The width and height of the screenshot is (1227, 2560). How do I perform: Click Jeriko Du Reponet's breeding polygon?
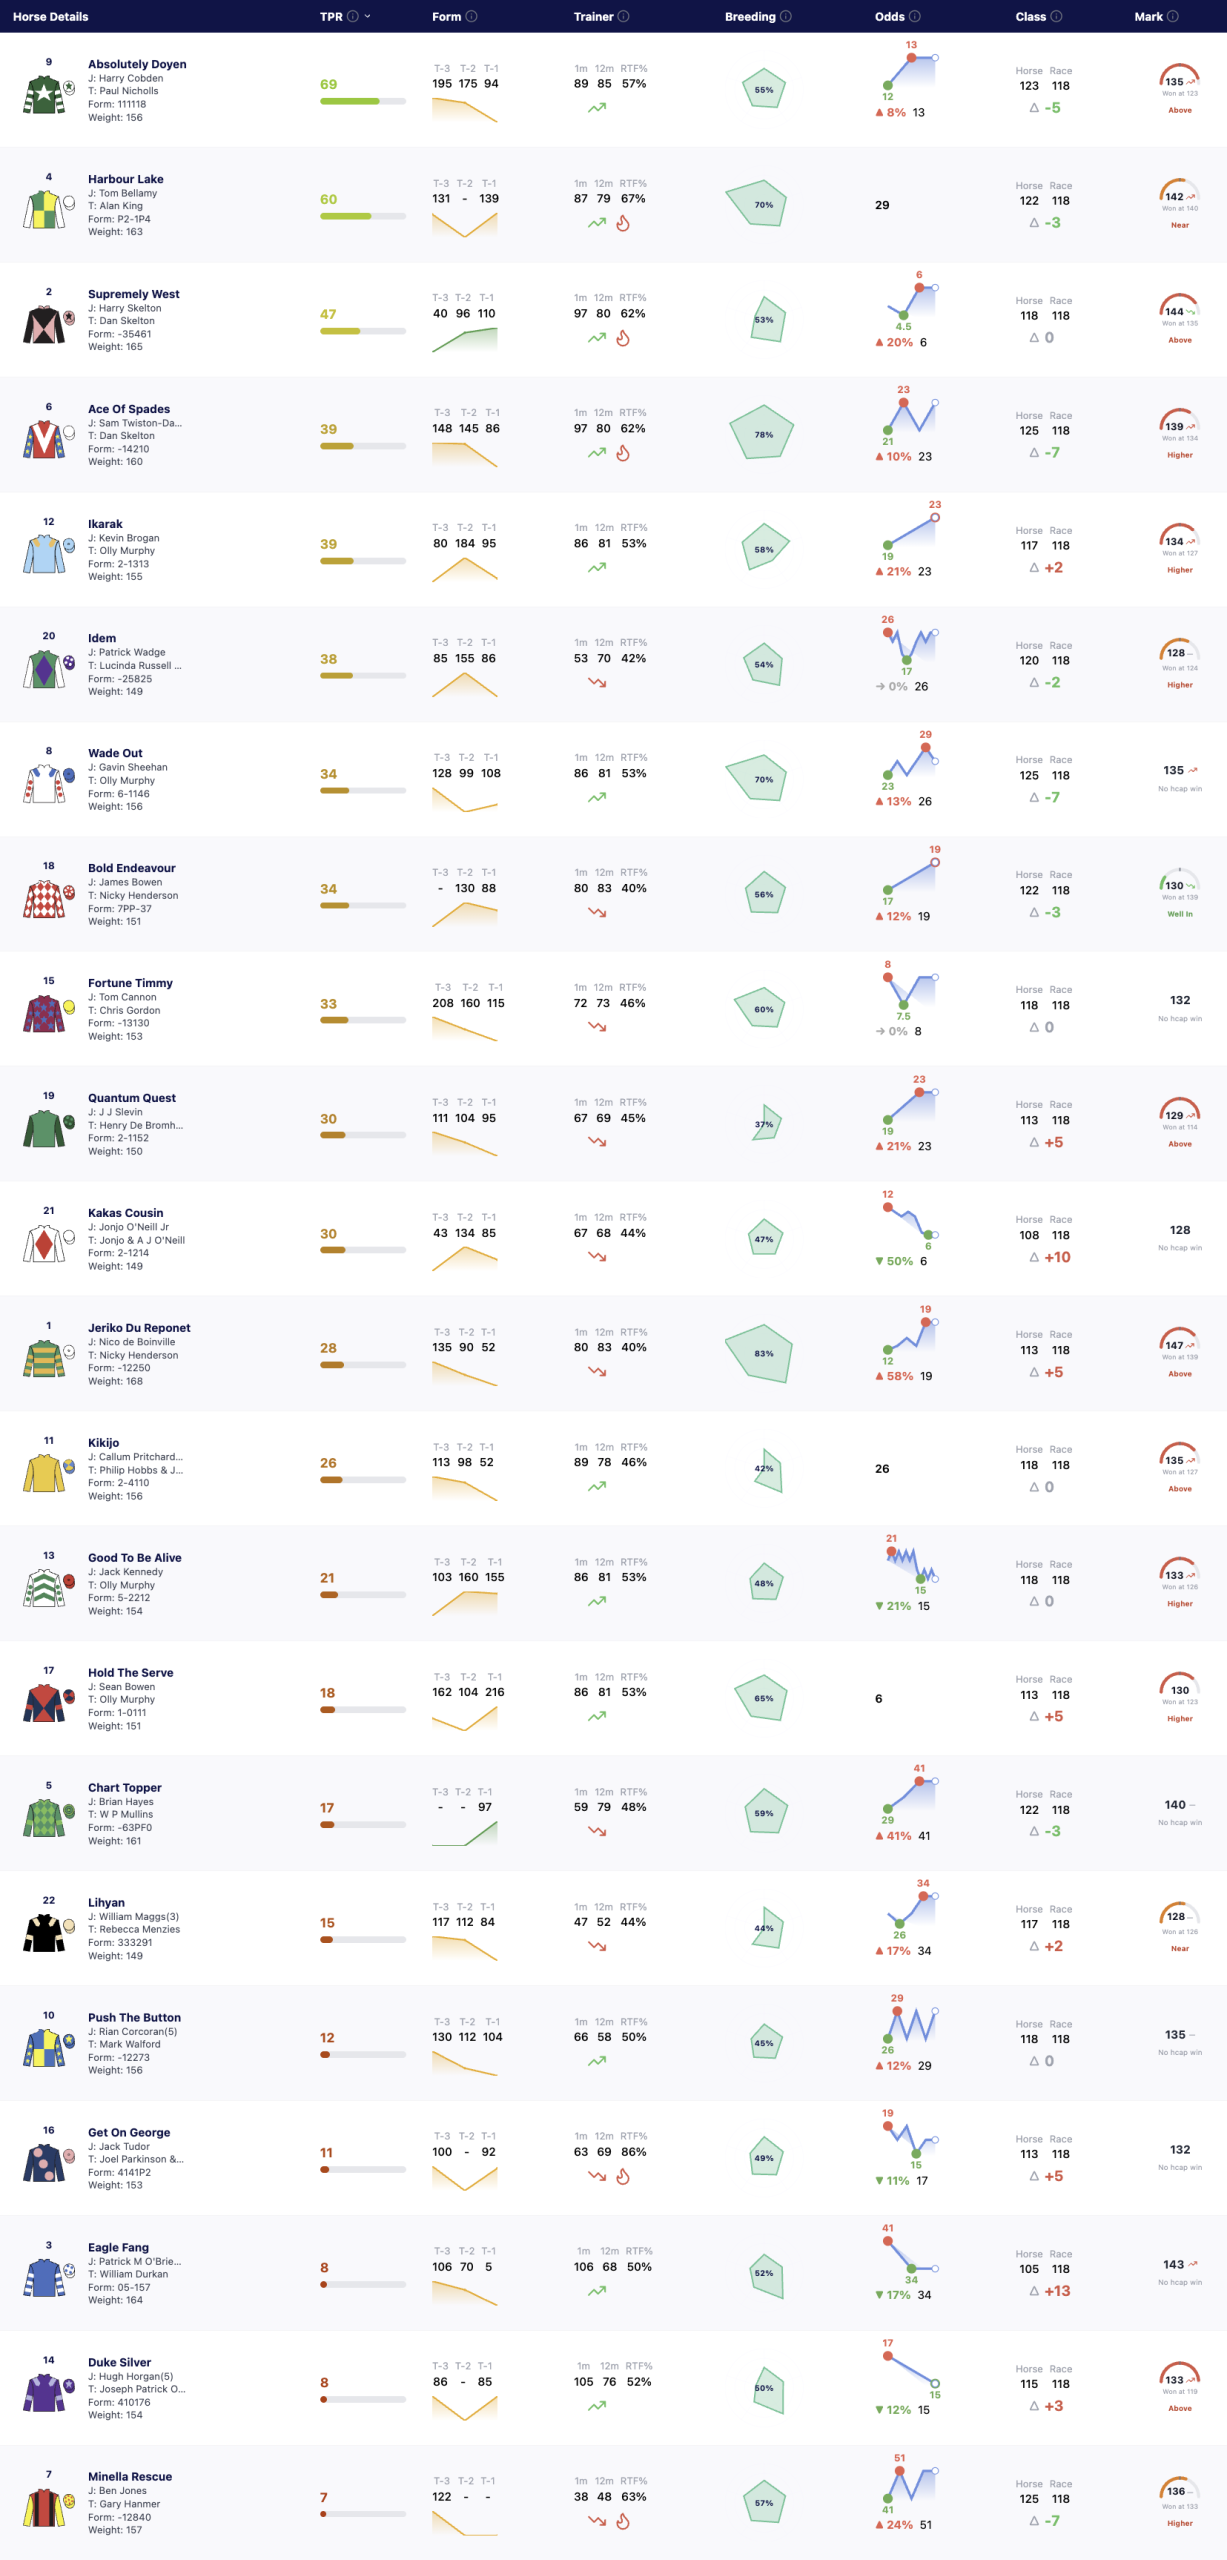pos(759,1353)
